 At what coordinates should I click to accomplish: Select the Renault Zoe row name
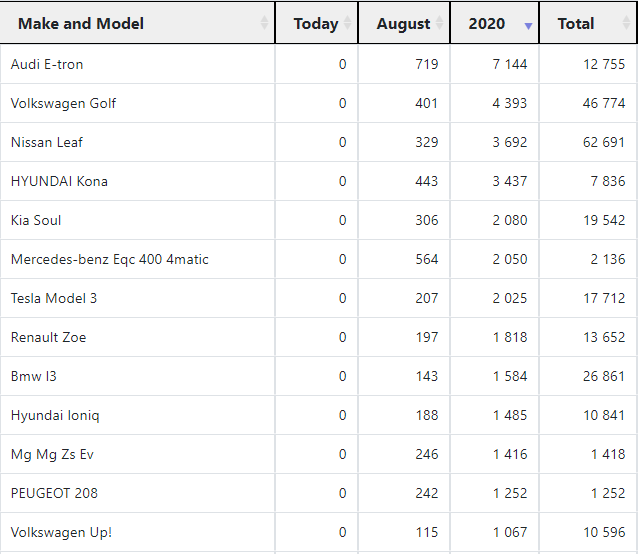(48, 337)
